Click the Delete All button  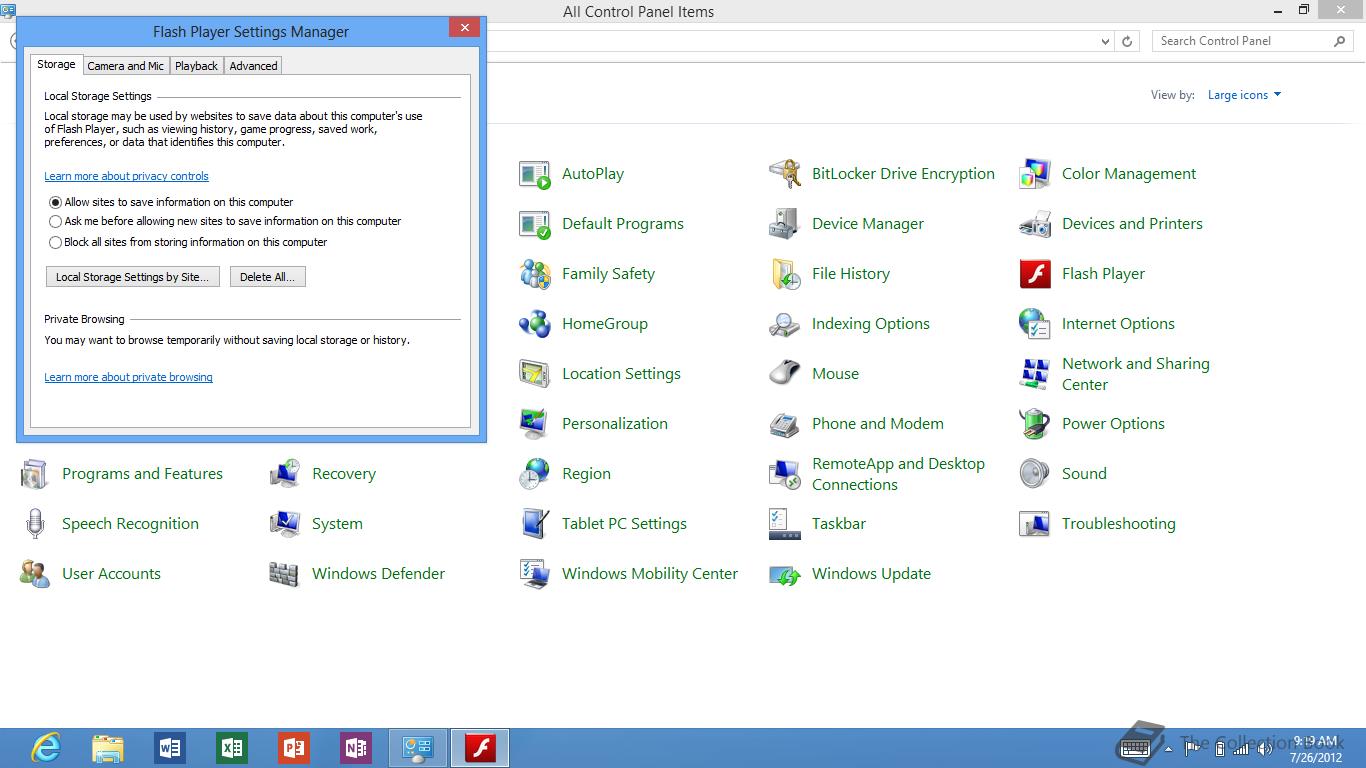pyautogui.click(x=267, y=277)
